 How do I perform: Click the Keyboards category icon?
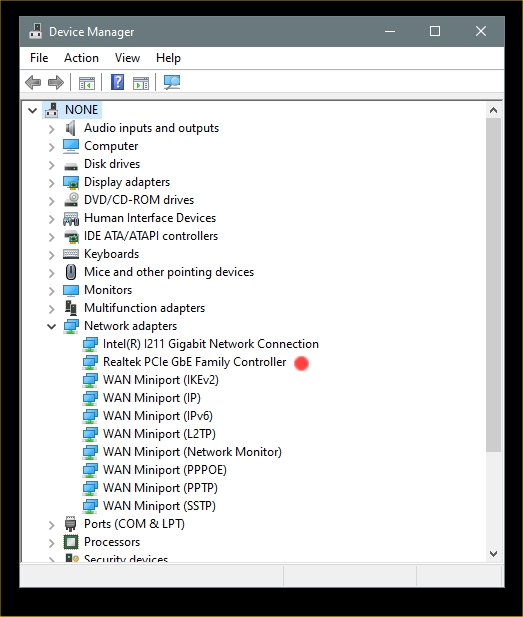point(71,254)
